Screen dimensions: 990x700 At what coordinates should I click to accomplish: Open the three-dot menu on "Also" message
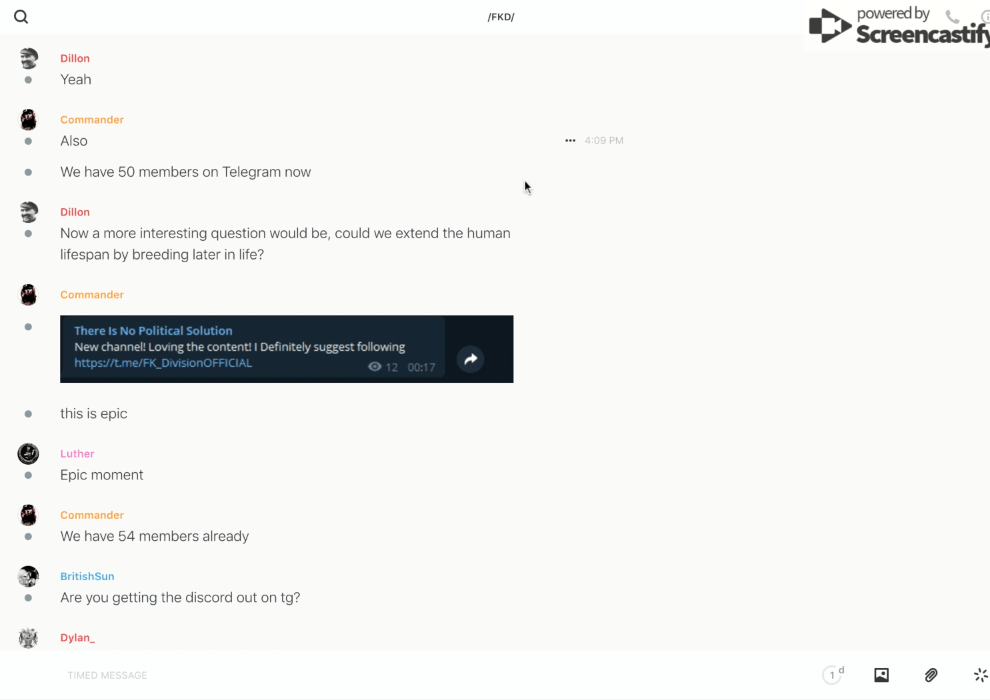570,141
